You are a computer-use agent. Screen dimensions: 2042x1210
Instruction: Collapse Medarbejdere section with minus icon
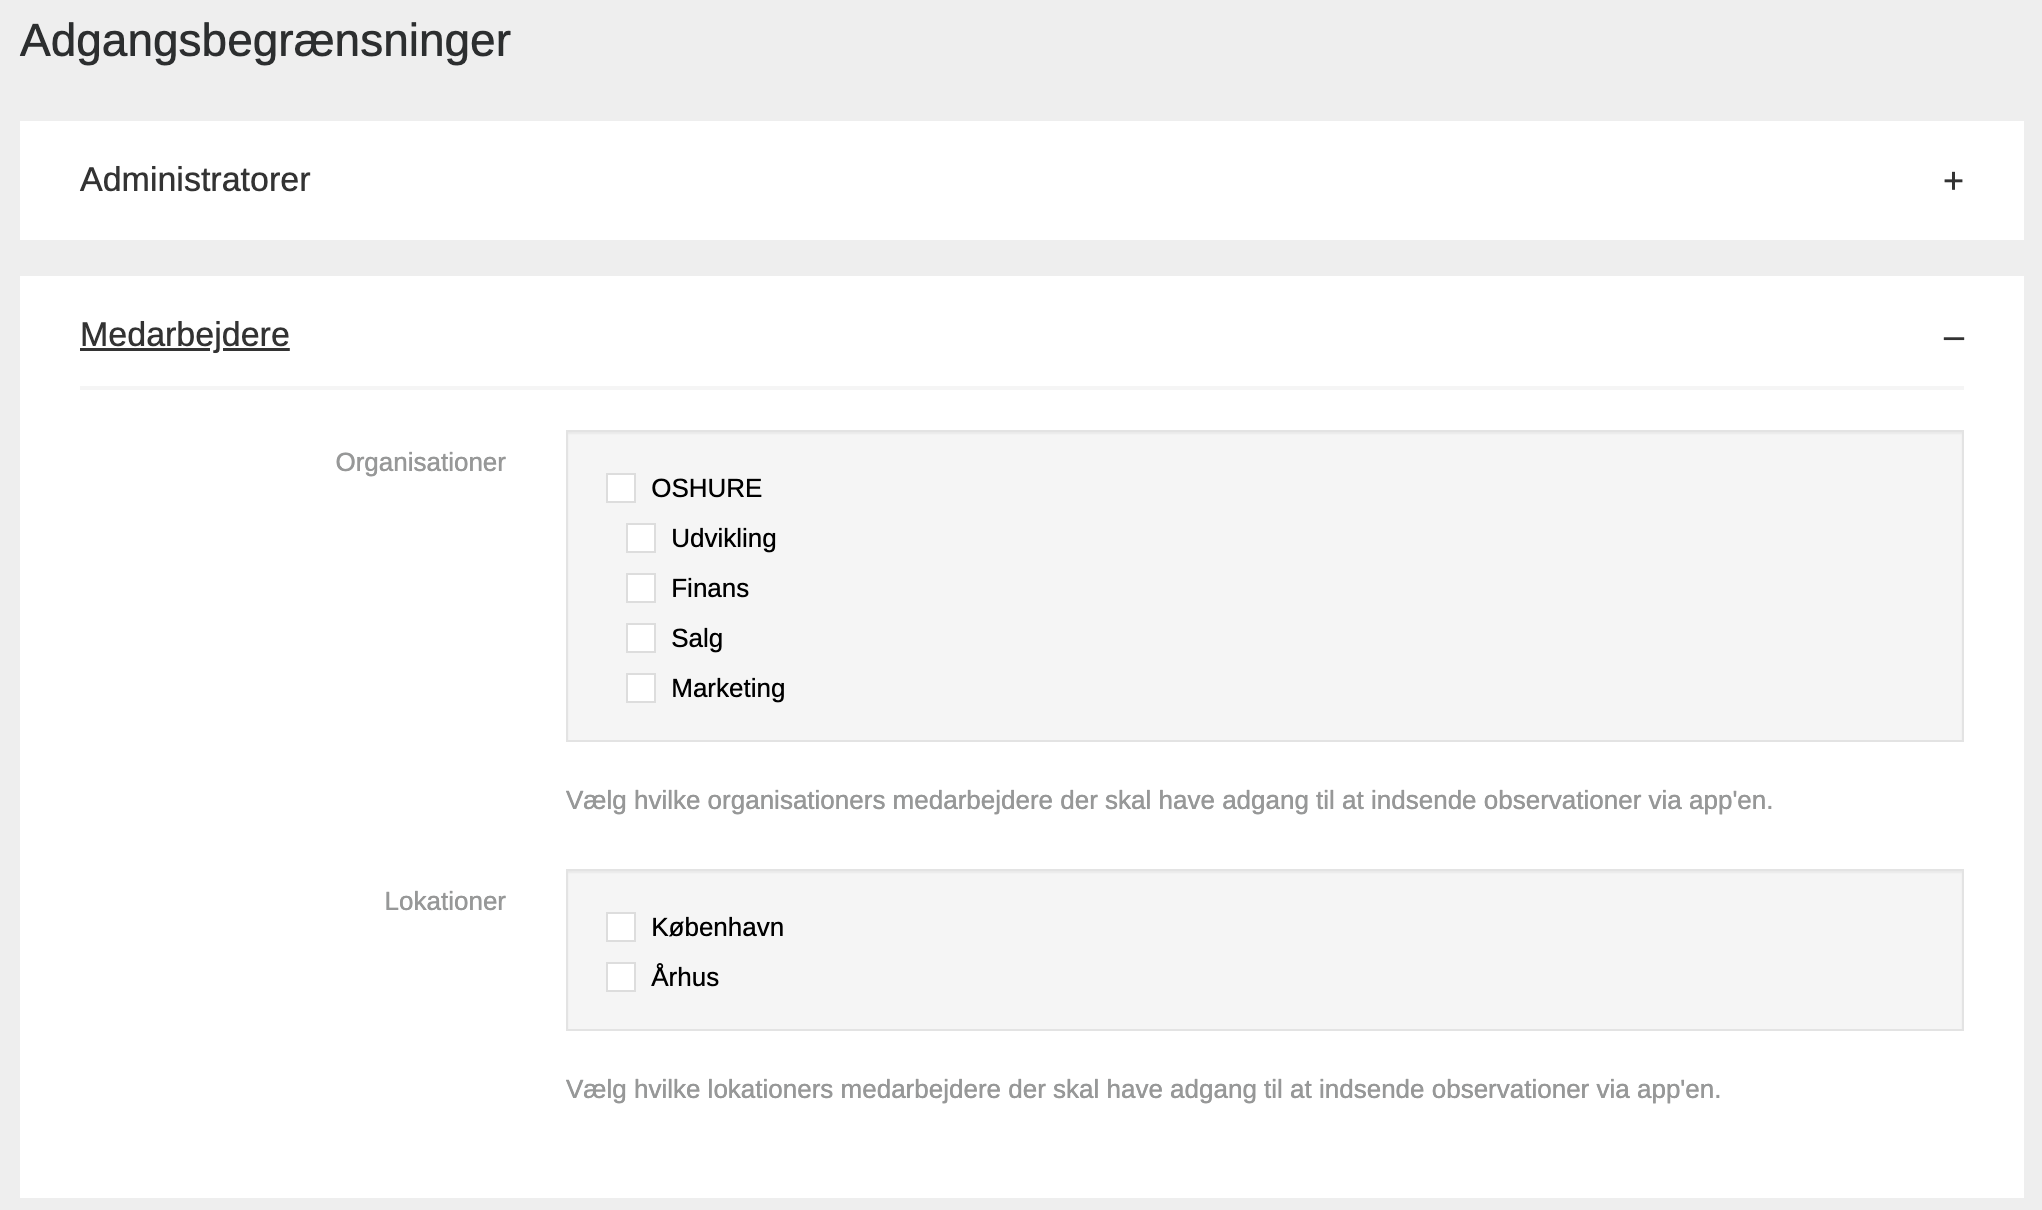1952,339
